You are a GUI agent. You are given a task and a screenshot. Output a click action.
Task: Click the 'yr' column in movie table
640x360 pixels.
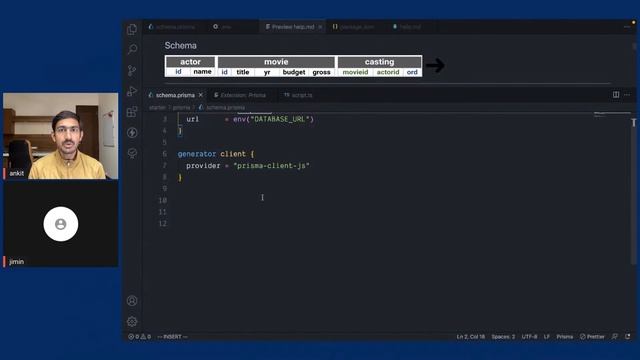(267, 72)
